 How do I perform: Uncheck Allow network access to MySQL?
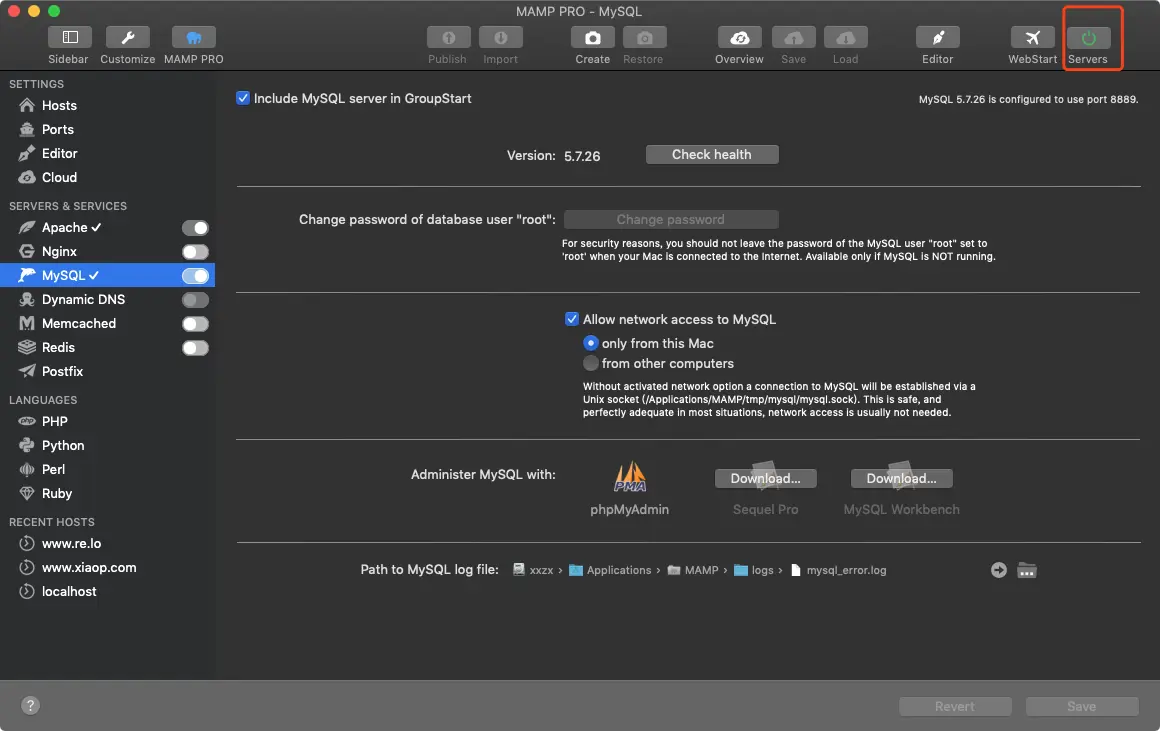pyautogui.click(x=572, y=319)
